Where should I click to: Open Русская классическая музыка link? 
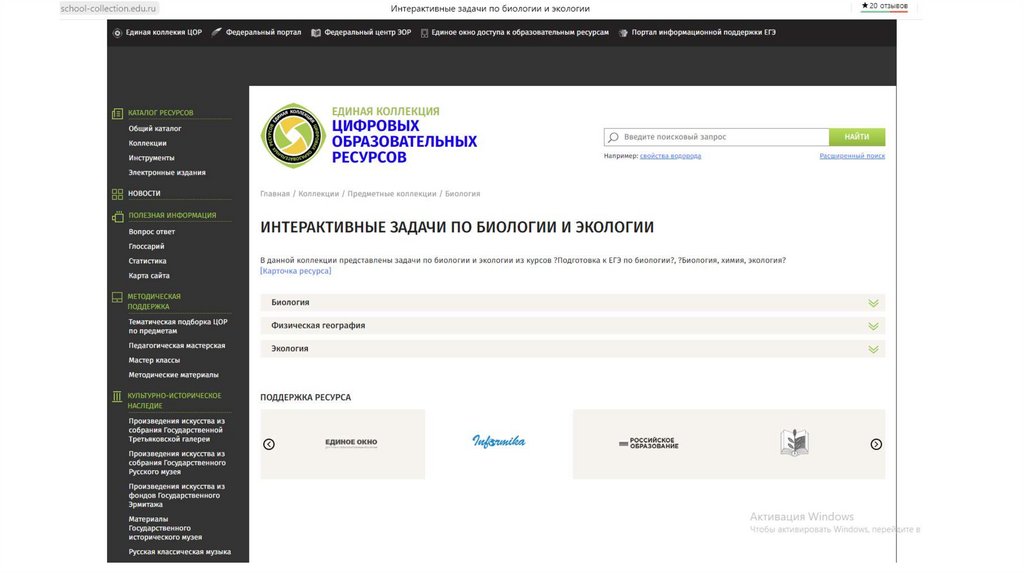click(180, 552)
